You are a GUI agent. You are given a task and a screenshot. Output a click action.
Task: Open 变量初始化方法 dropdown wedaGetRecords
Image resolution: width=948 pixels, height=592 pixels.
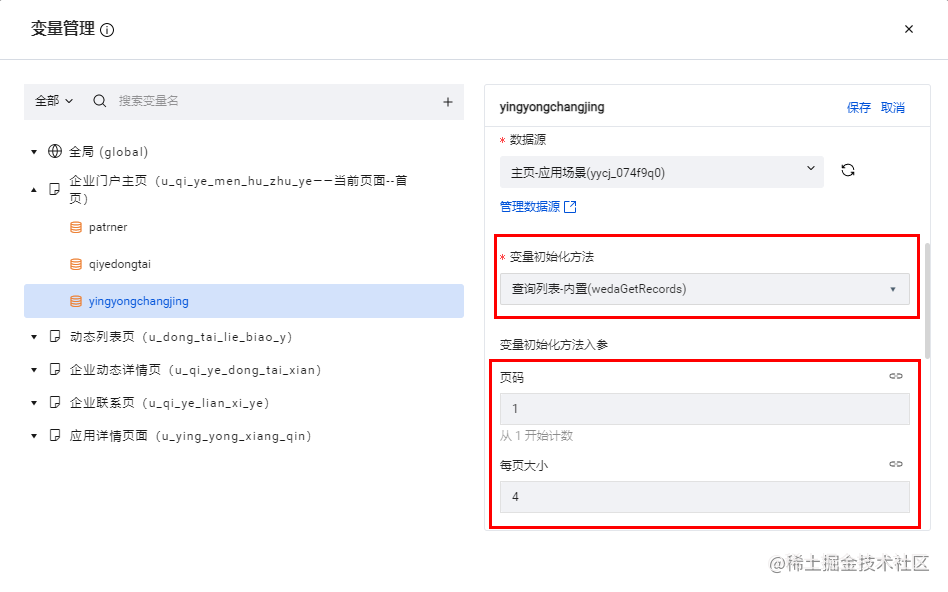coord(704,289)
